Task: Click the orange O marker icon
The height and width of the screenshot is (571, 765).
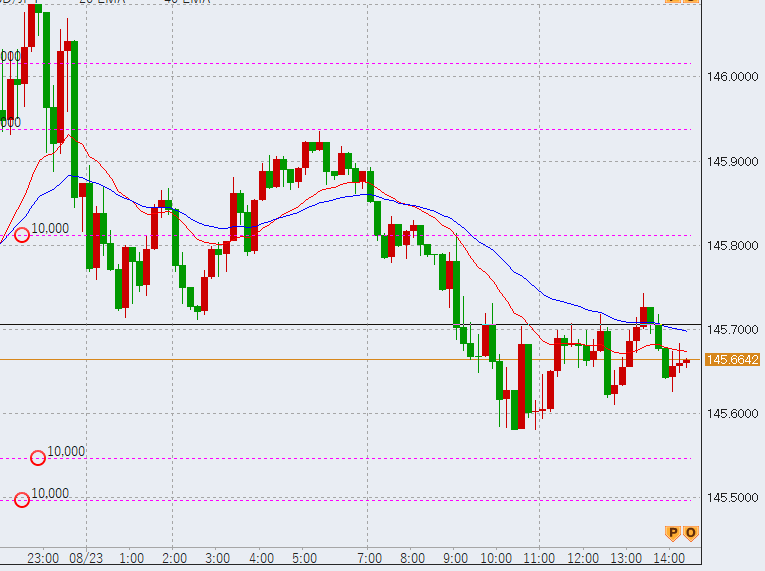Action: (x=690, y=533)
